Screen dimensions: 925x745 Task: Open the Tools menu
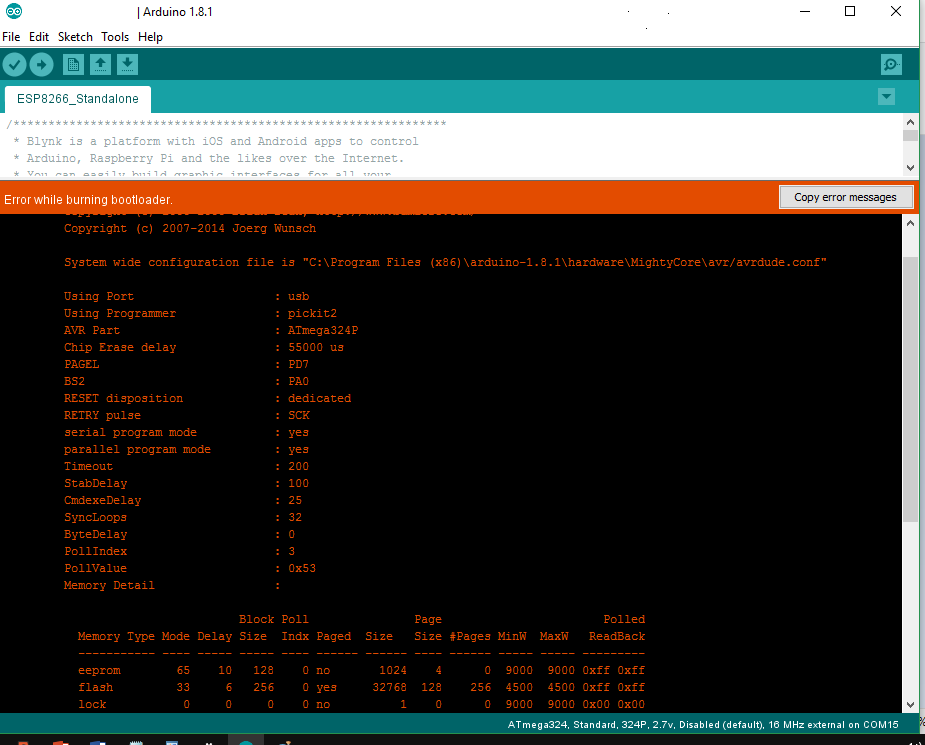tap(115, 37)
